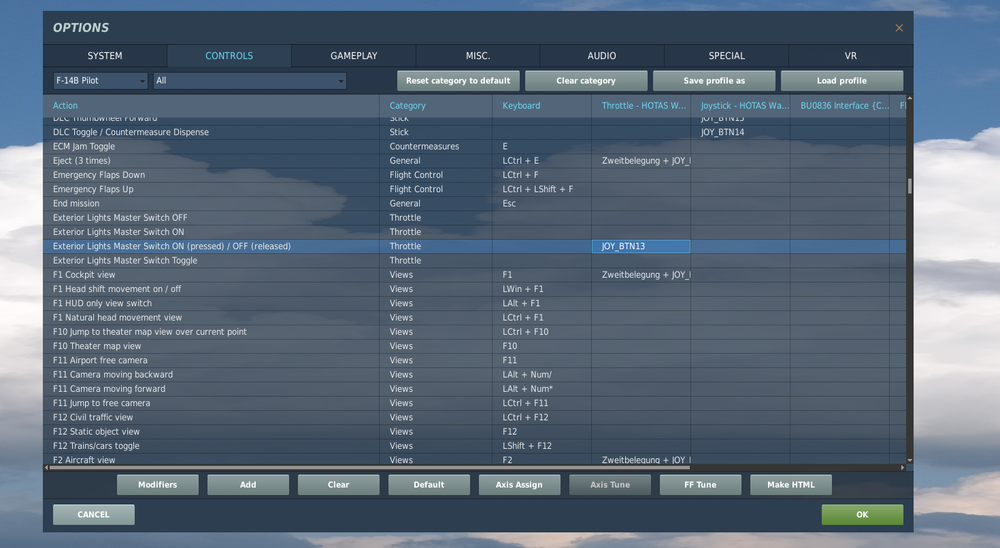Select F12 Trains/cars toggle row
The image size is (1000, 548).
[474, 446]
